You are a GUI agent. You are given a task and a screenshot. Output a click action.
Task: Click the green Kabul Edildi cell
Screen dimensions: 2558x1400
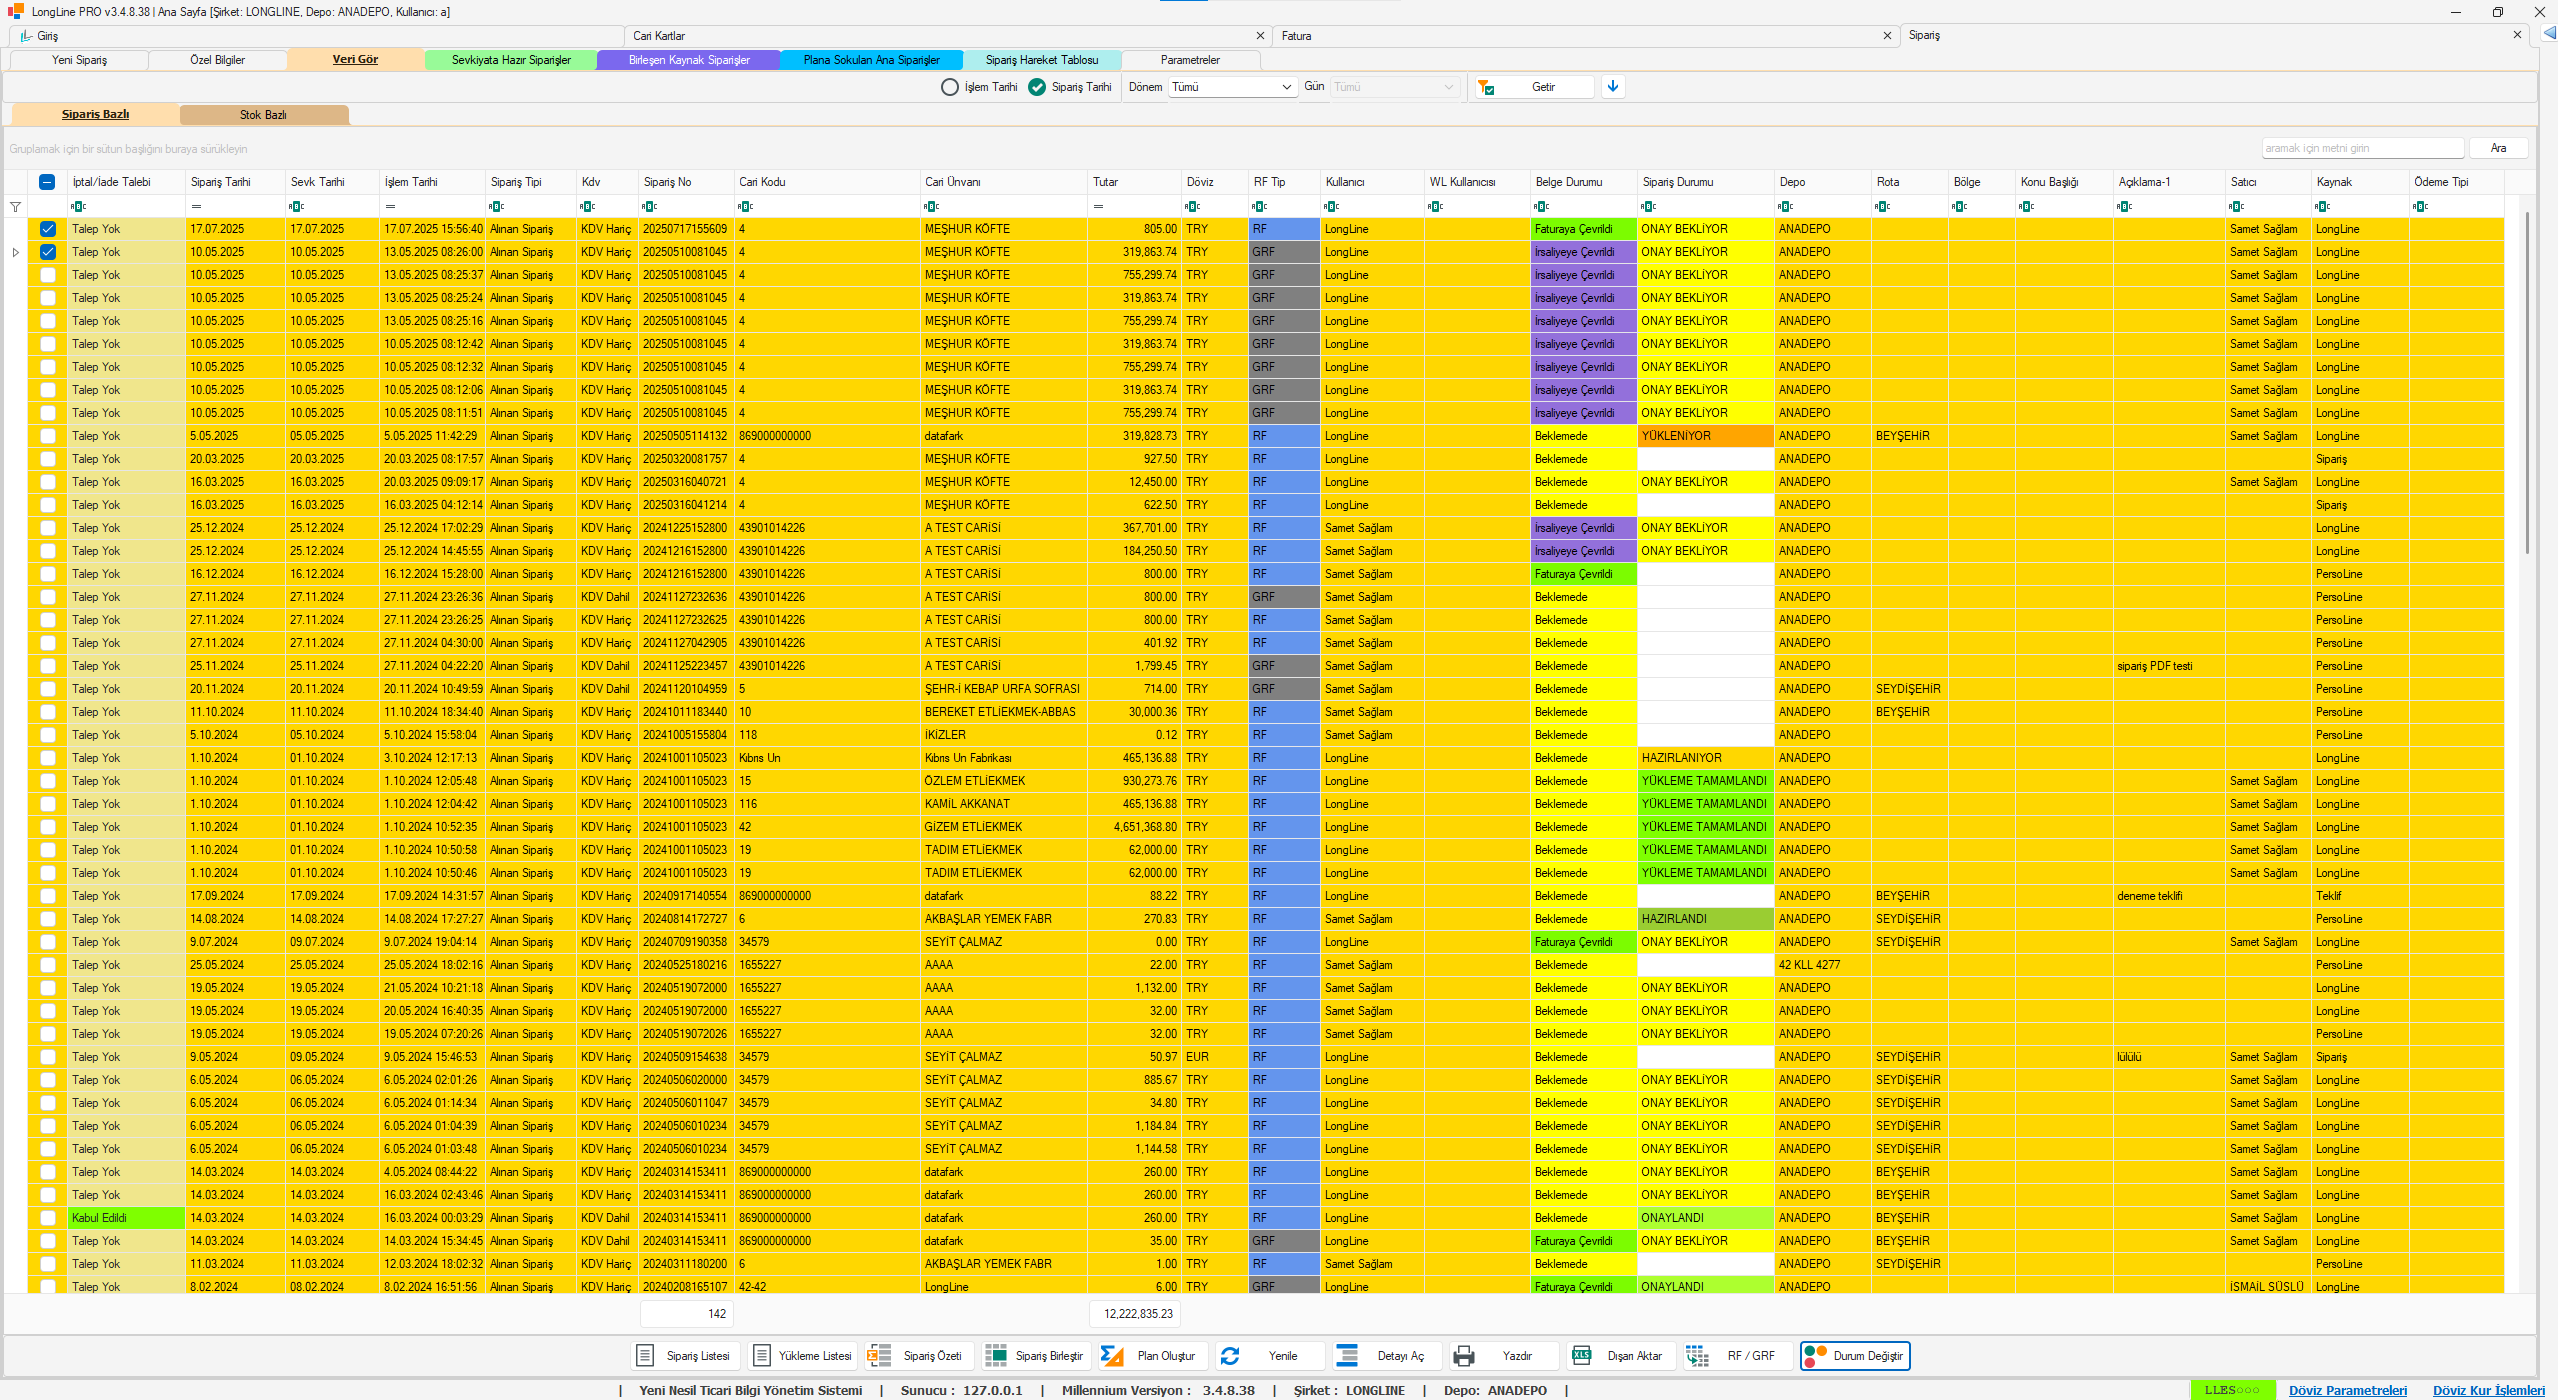(126, 1218)
